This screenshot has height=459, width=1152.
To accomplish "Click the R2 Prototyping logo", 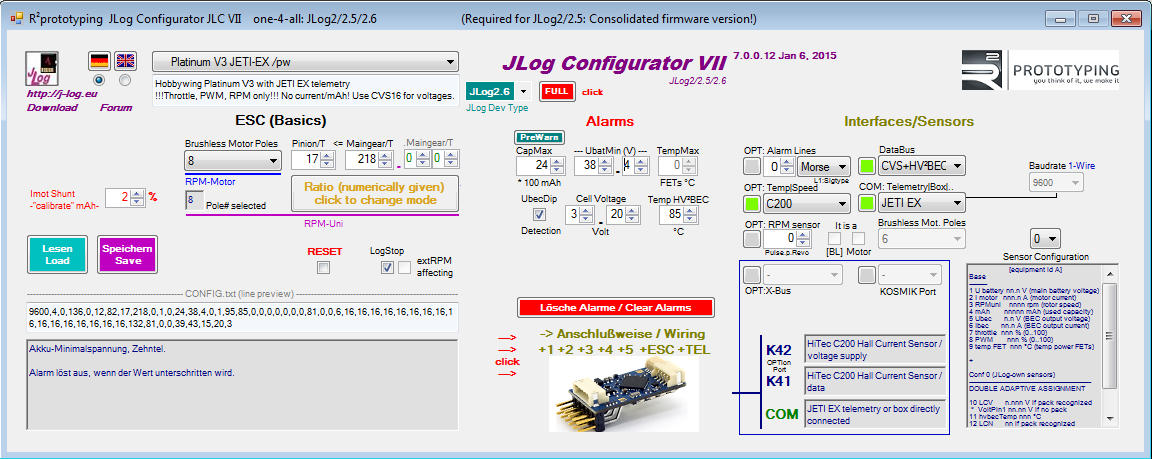I will pyautogui.click(x=1040, y=70).
